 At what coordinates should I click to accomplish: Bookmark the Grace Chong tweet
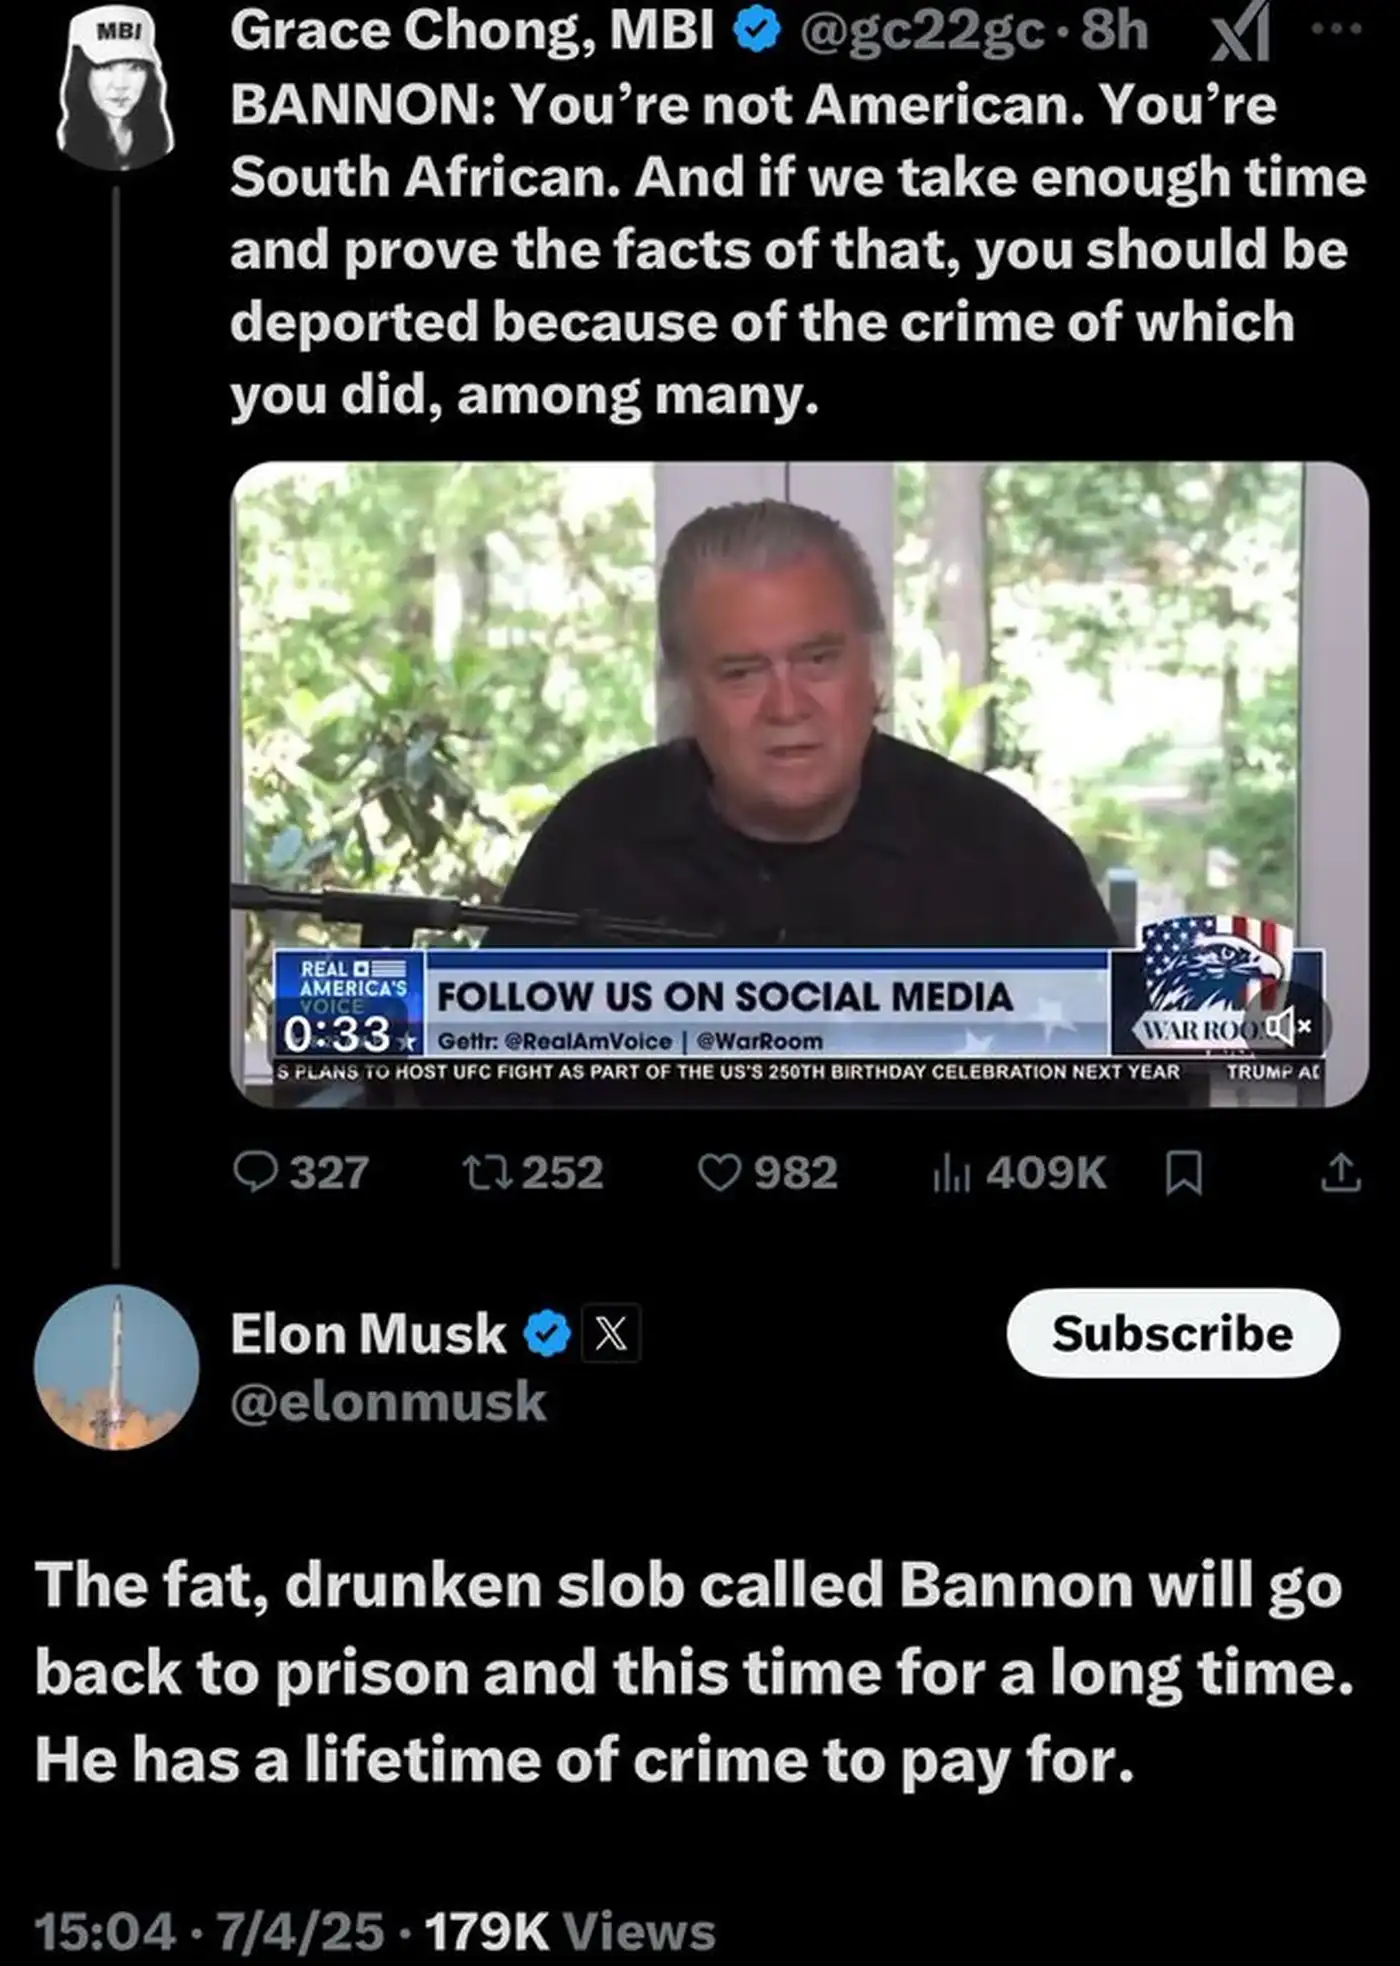pyautogui.click(x=1184, y=1172)
